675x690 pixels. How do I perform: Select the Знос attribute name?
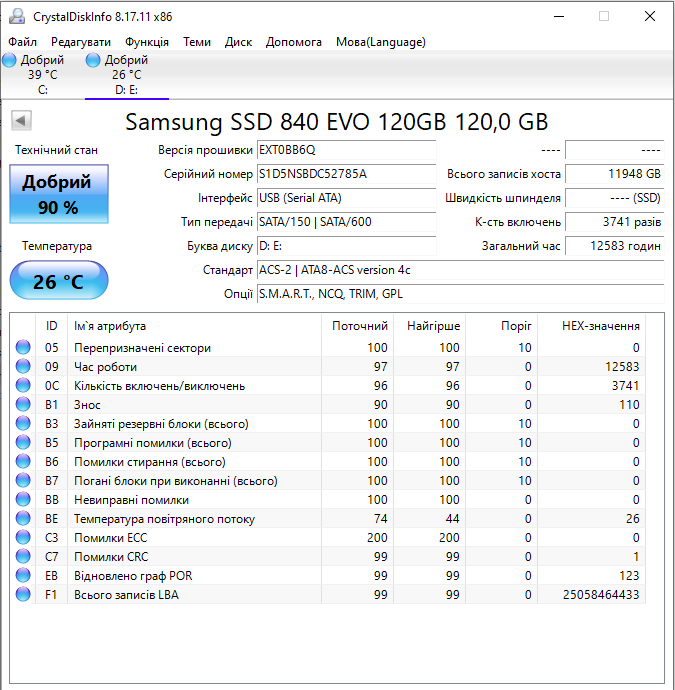(x=87, y=404)
